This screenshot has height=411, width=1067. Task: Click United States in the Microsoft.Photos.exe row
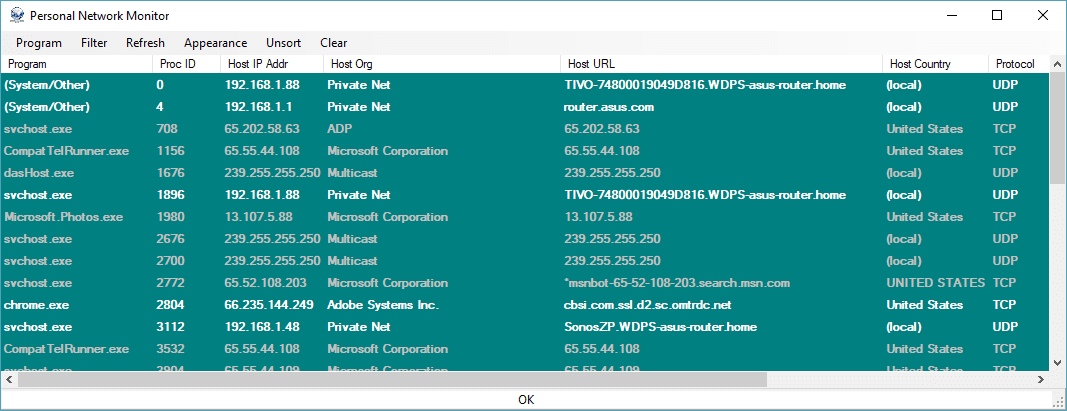pyautogui.click(x=924, y=217)
